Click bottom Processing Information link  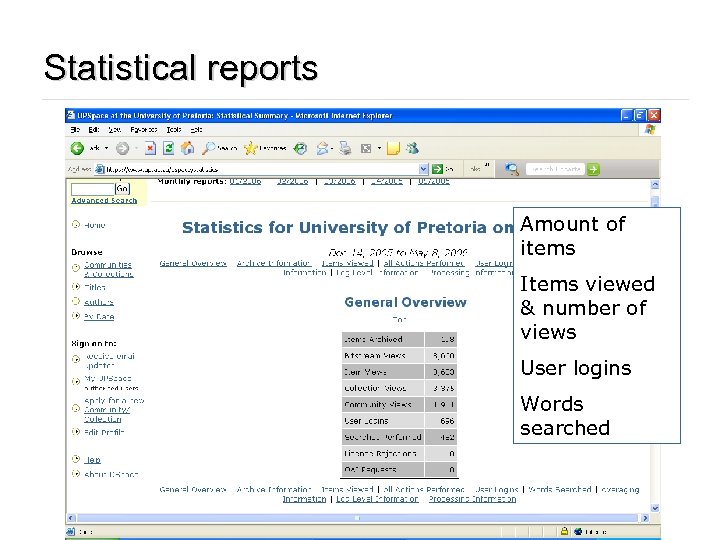pyautogui.click(x=472, y=499)
